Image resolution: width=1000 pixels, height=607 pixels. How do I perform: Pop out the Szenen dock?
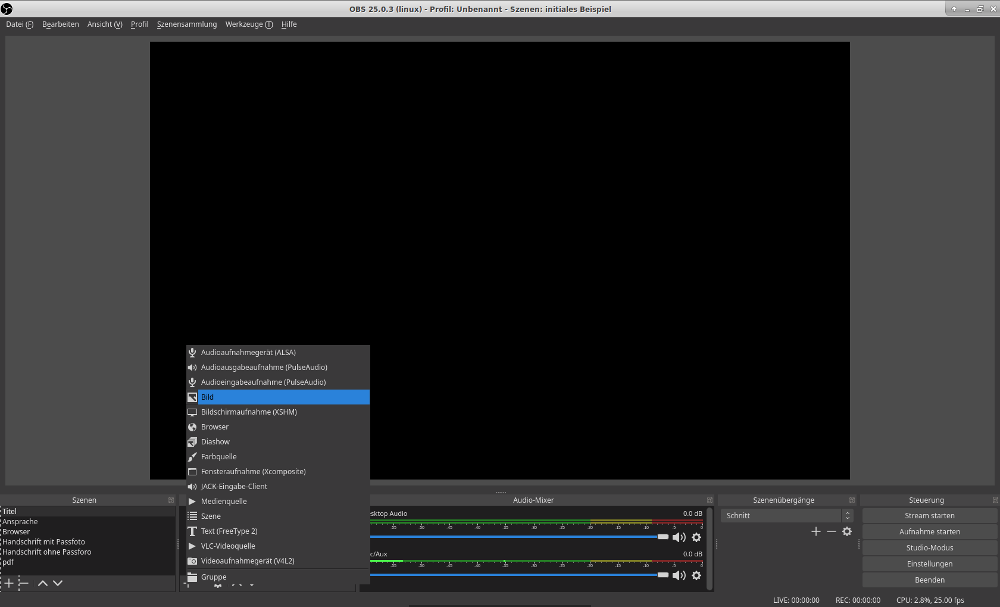[171, 500]
